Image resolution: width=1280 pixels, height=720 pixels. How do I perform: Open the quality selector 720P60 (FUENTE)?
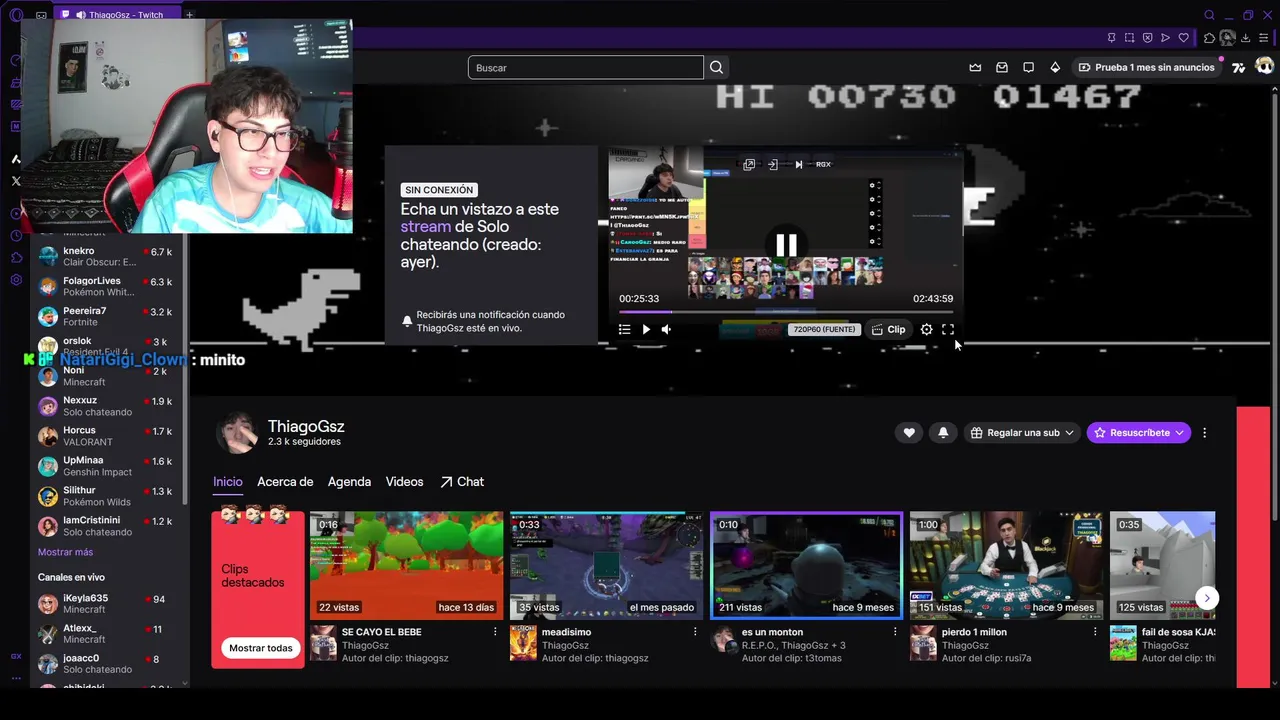(824, 329)
